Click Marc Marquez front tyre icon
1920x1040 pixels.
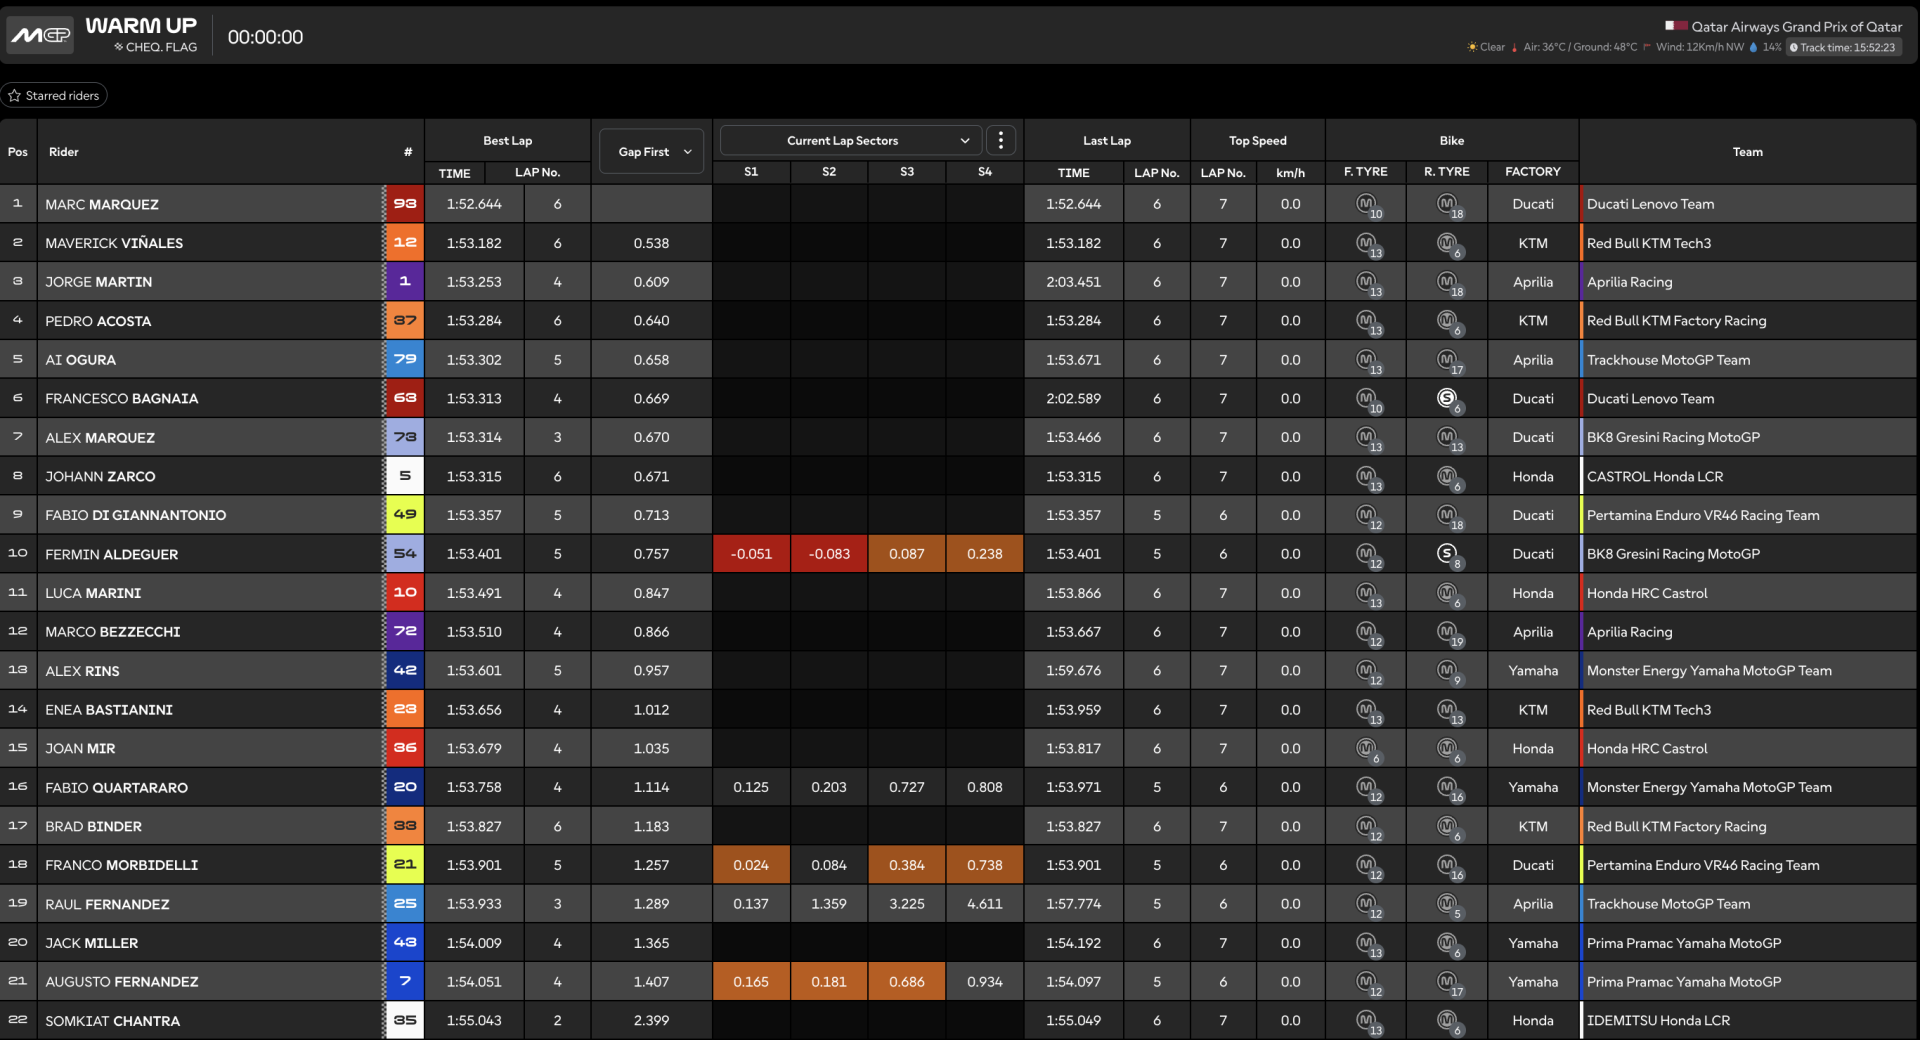1367,205
